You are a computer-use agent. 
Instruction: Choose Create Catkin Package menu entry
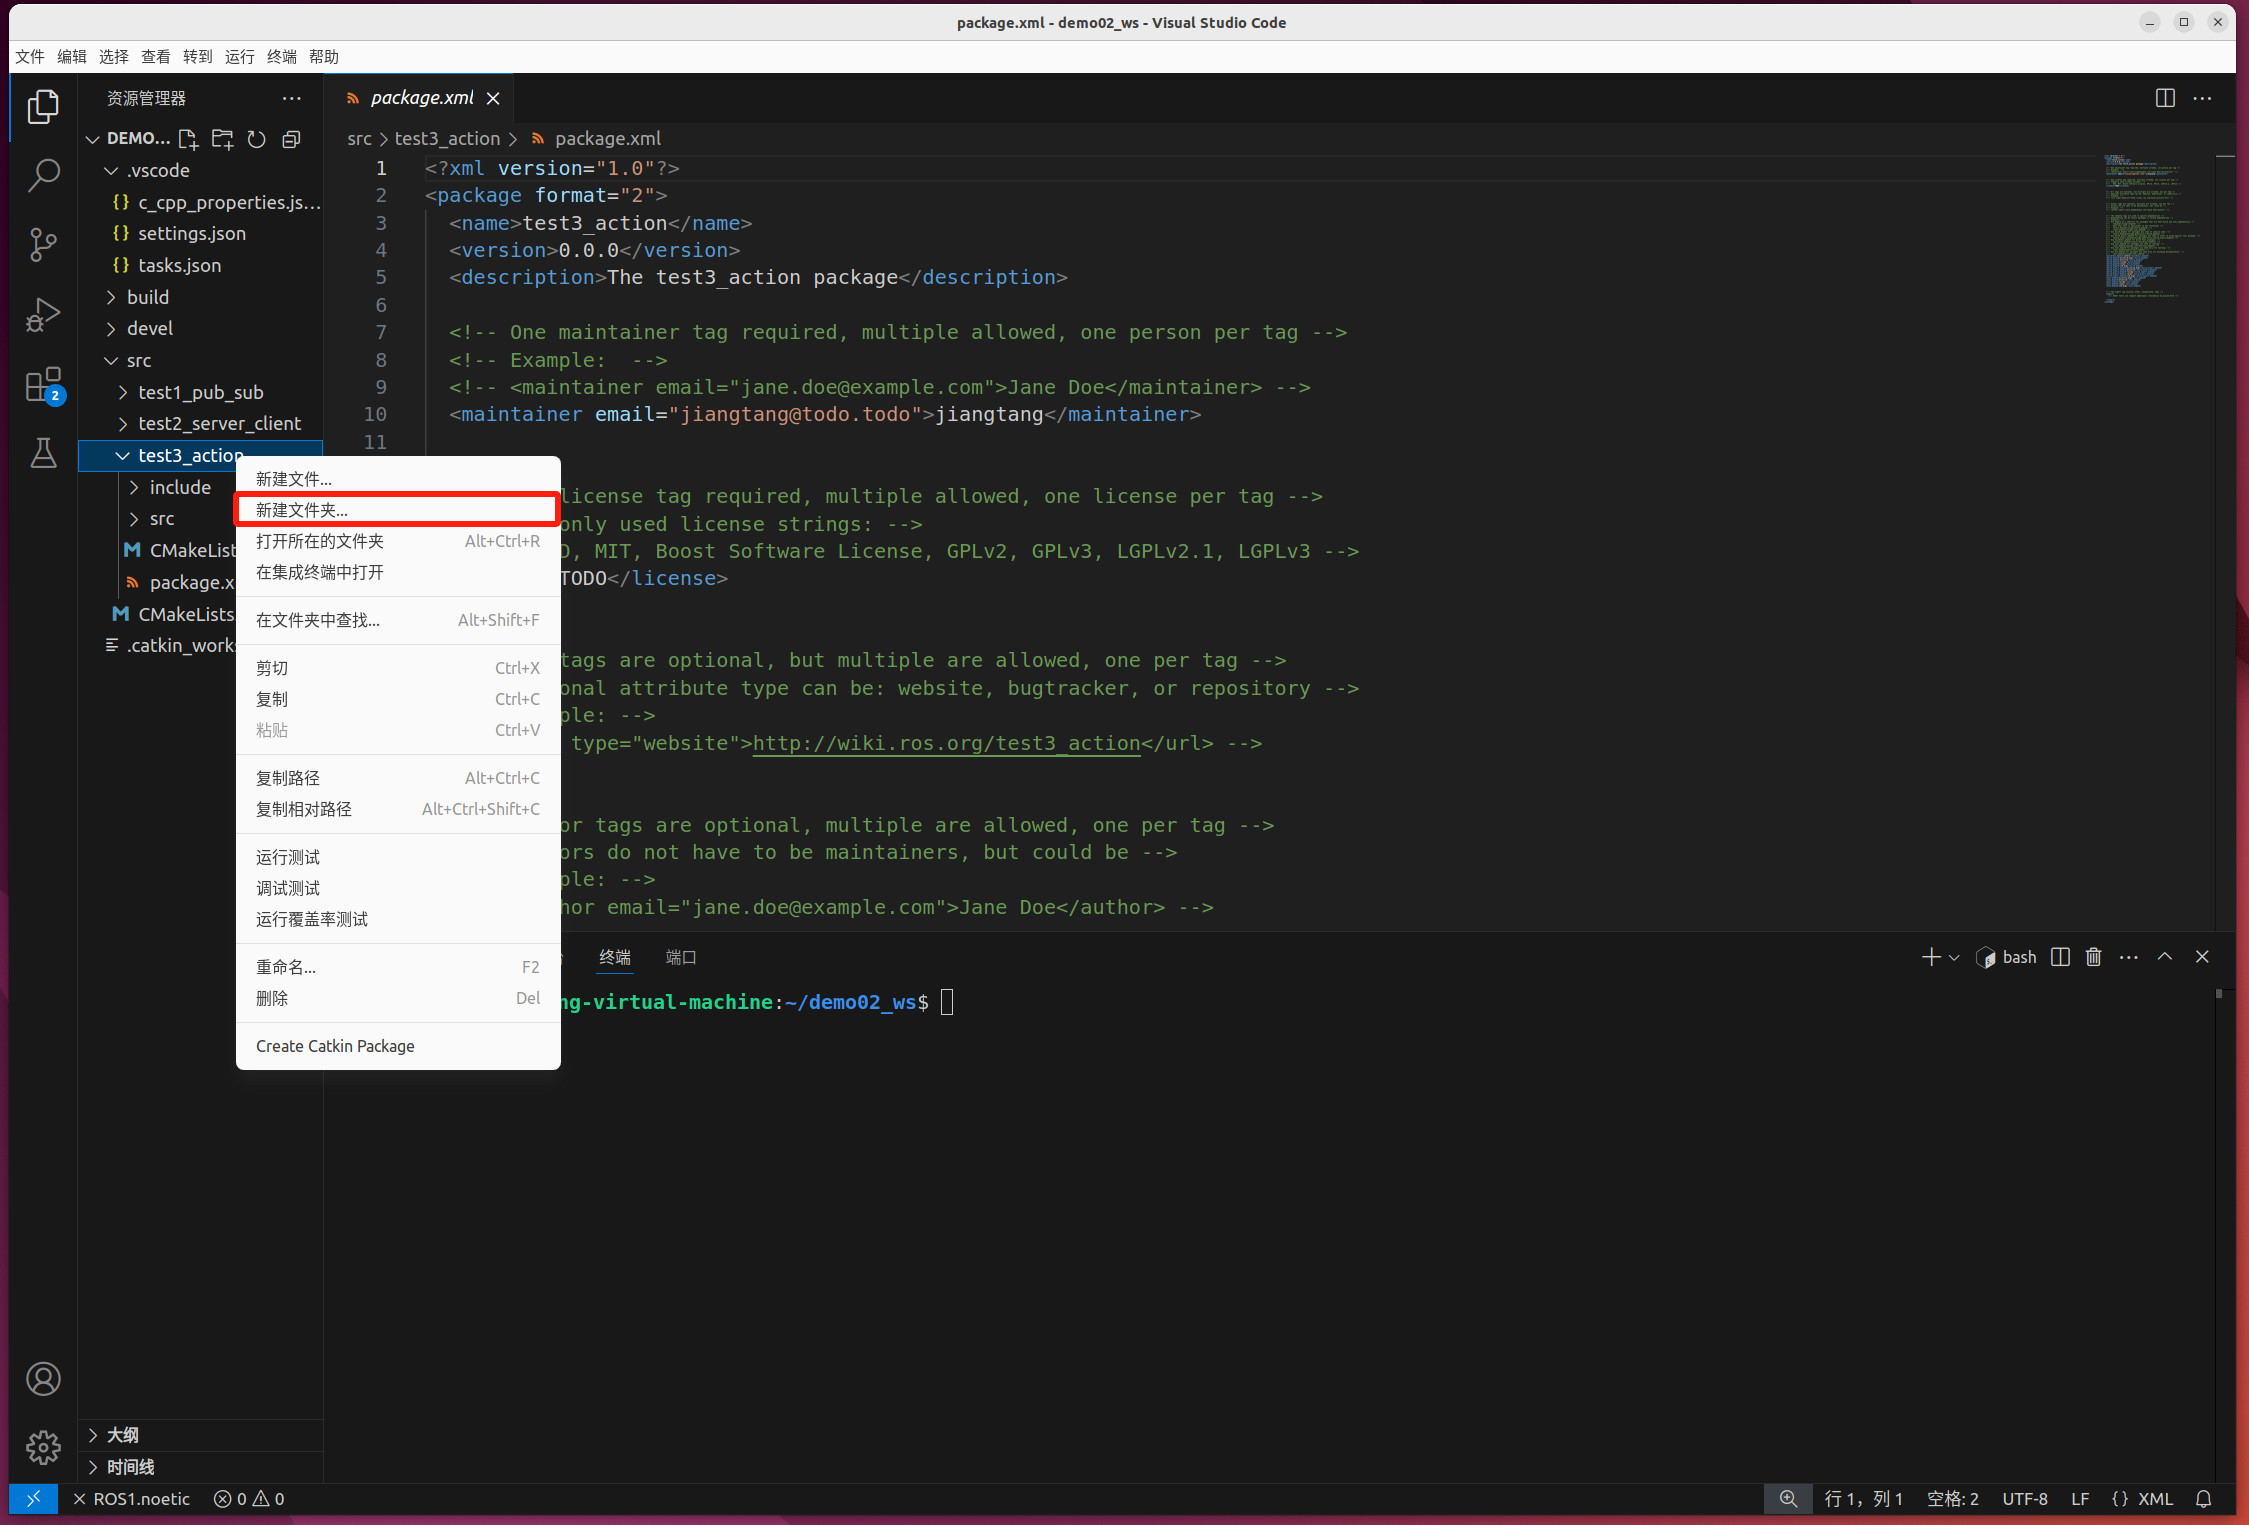[x=335, y=1046]
